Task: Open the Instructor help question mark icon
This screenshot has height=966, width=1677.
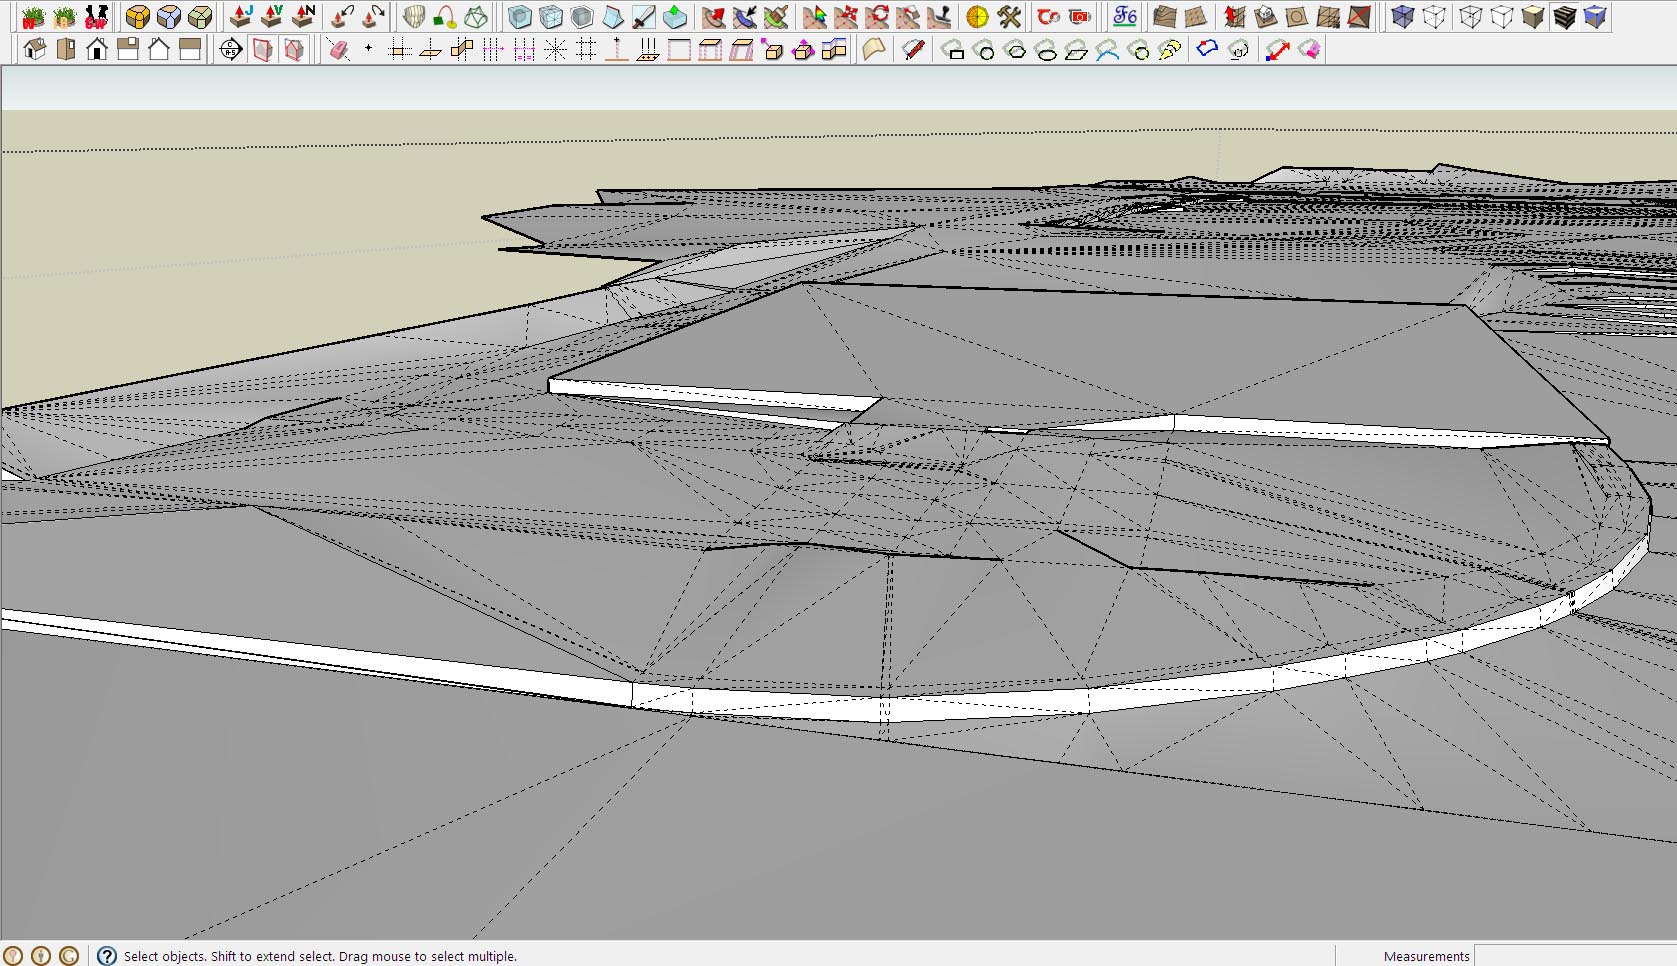Action: coord(107,956)
